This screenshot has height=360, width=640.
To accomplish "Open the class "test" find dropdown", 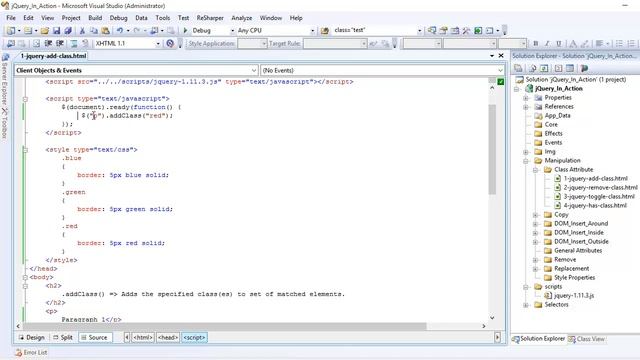I will click(419, 31).
